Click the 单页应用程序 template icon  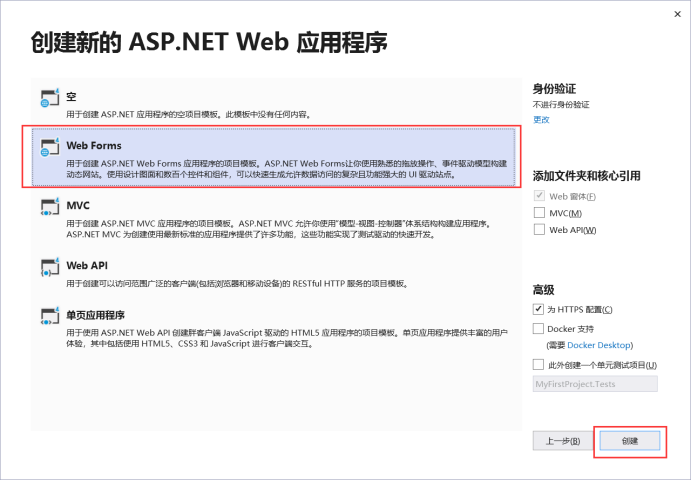[x=49, y=316]
